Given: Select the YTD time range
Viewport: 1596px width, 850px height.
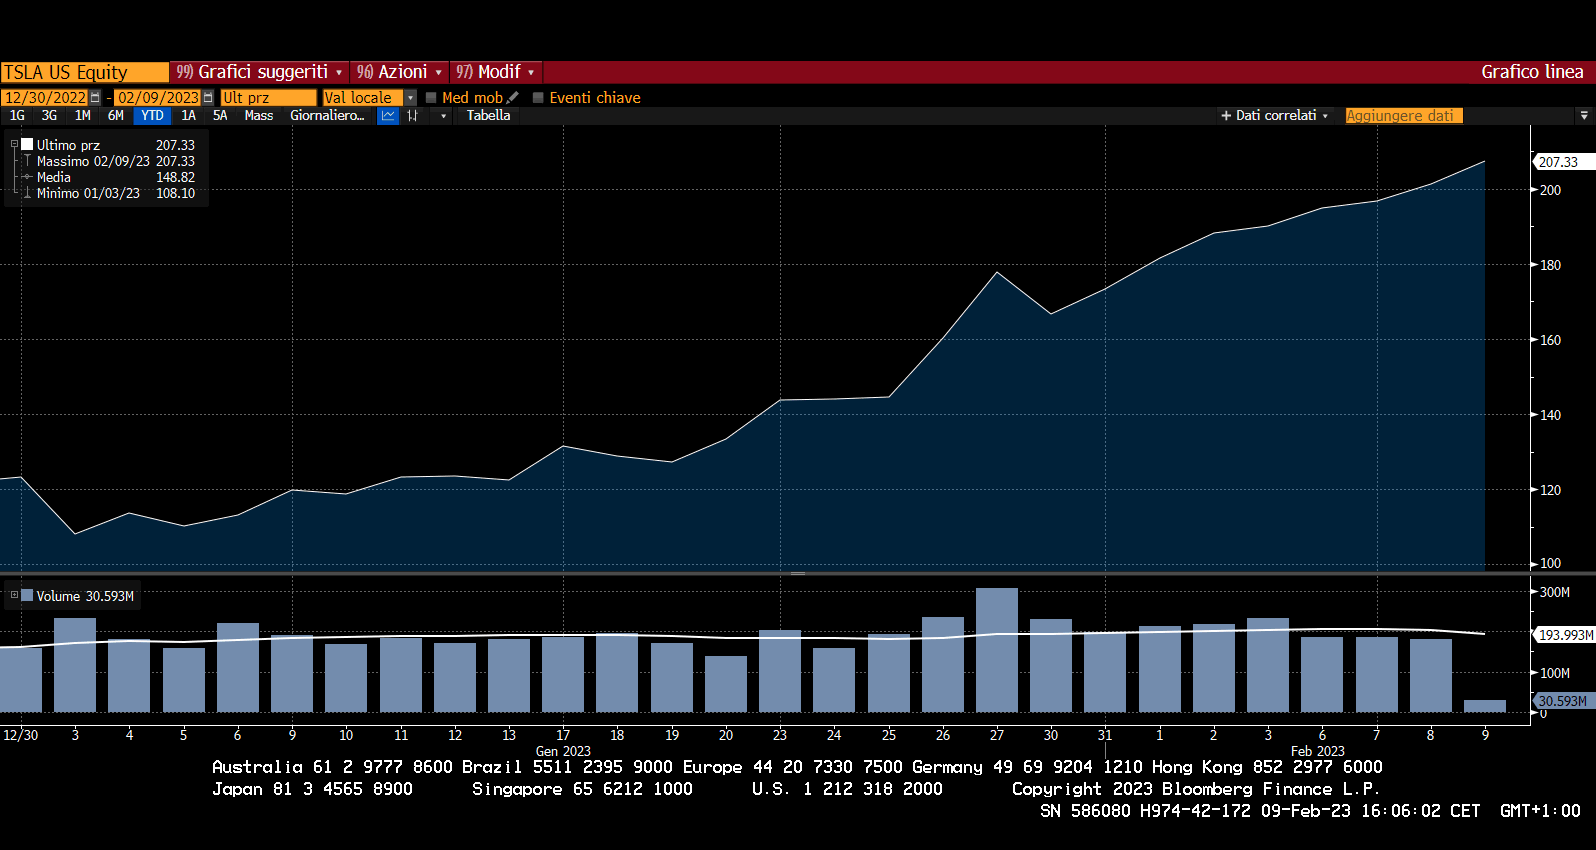Looking at the screenshot, I should point(152,116).
